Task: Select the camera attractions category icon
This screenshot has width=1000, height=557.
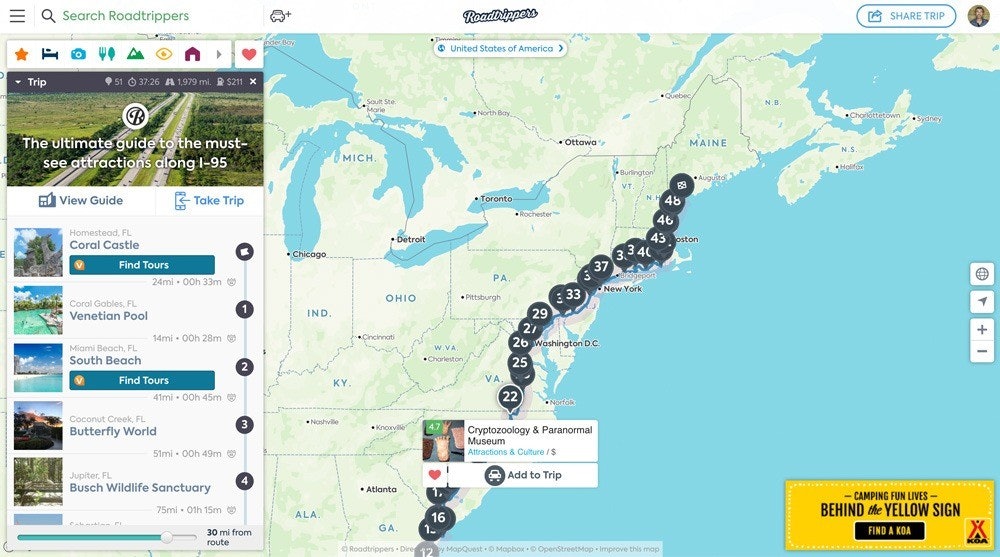Action: (x=78, y=54)
